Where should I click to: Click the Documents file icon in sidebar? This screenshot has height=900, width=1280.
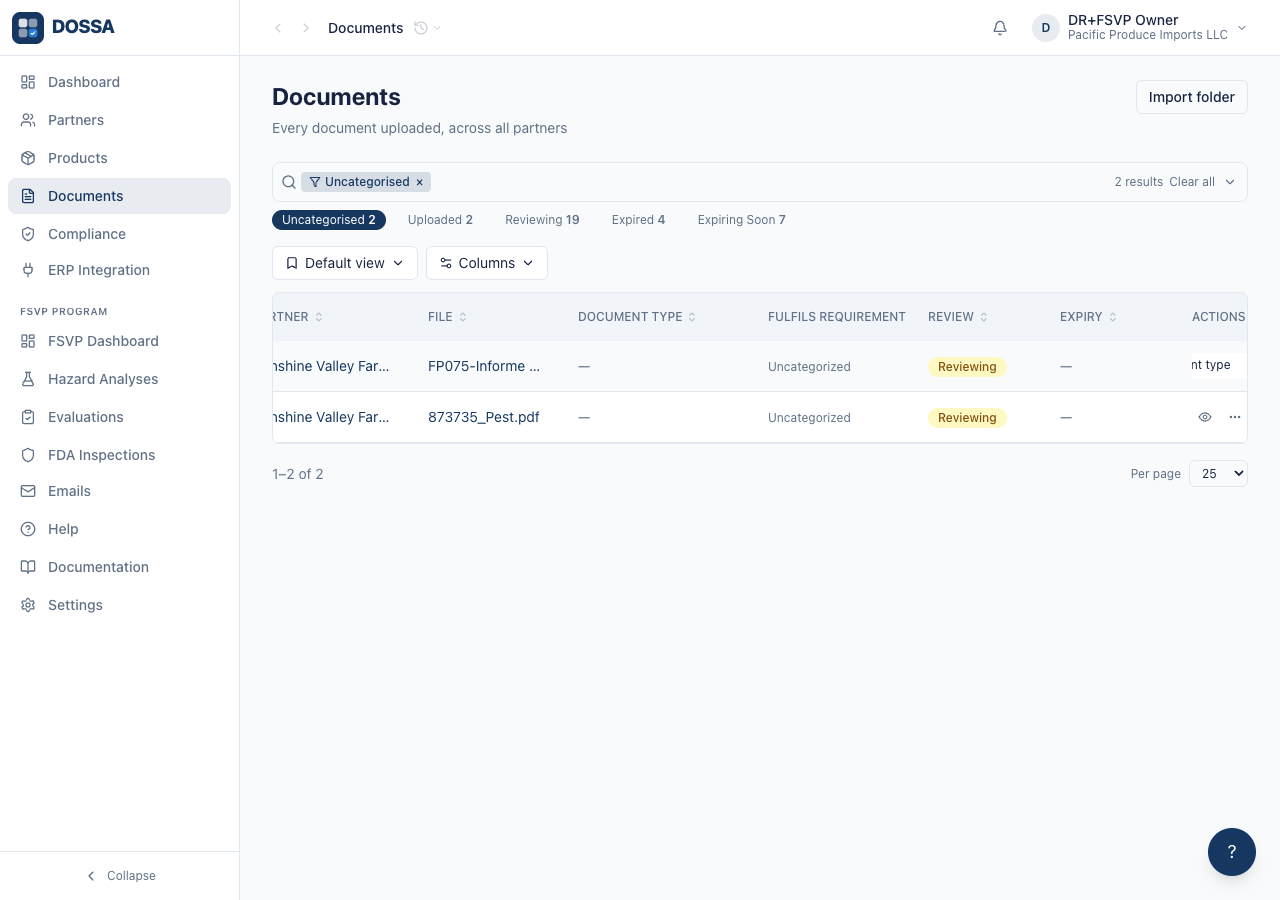click(x=28, y=196)
